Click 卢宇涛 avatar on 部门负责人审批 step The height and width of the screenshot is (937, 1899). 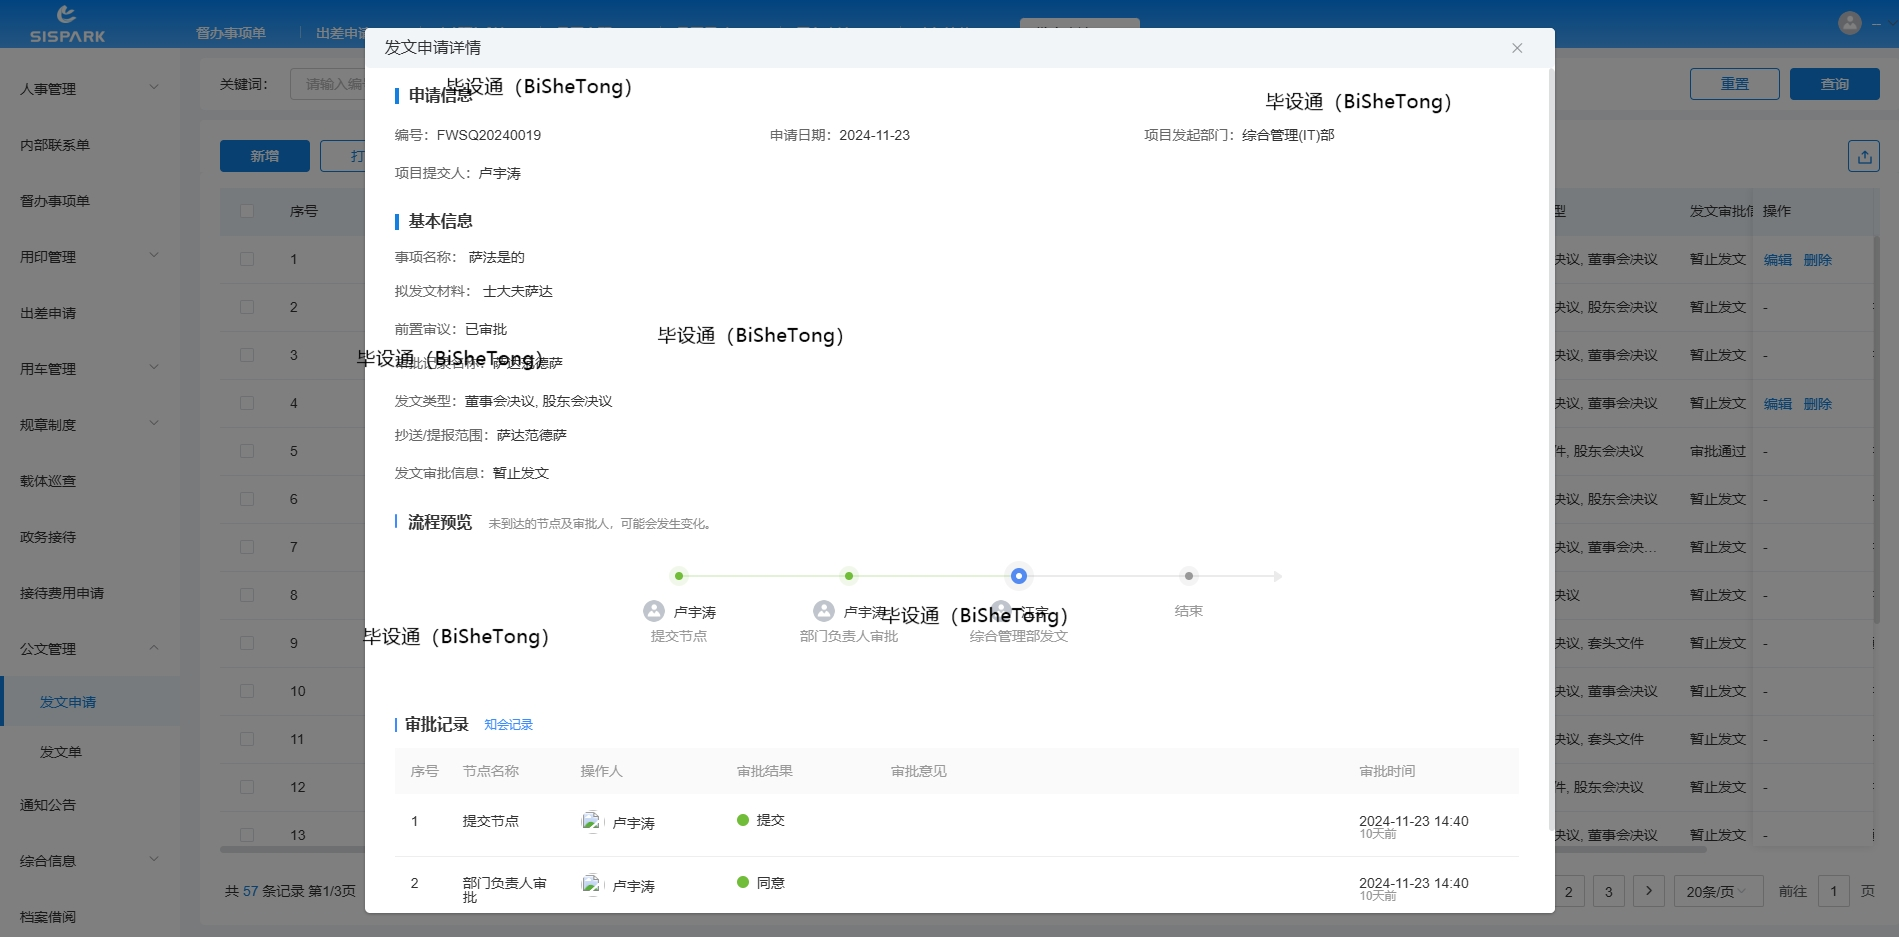click(824, 611)
